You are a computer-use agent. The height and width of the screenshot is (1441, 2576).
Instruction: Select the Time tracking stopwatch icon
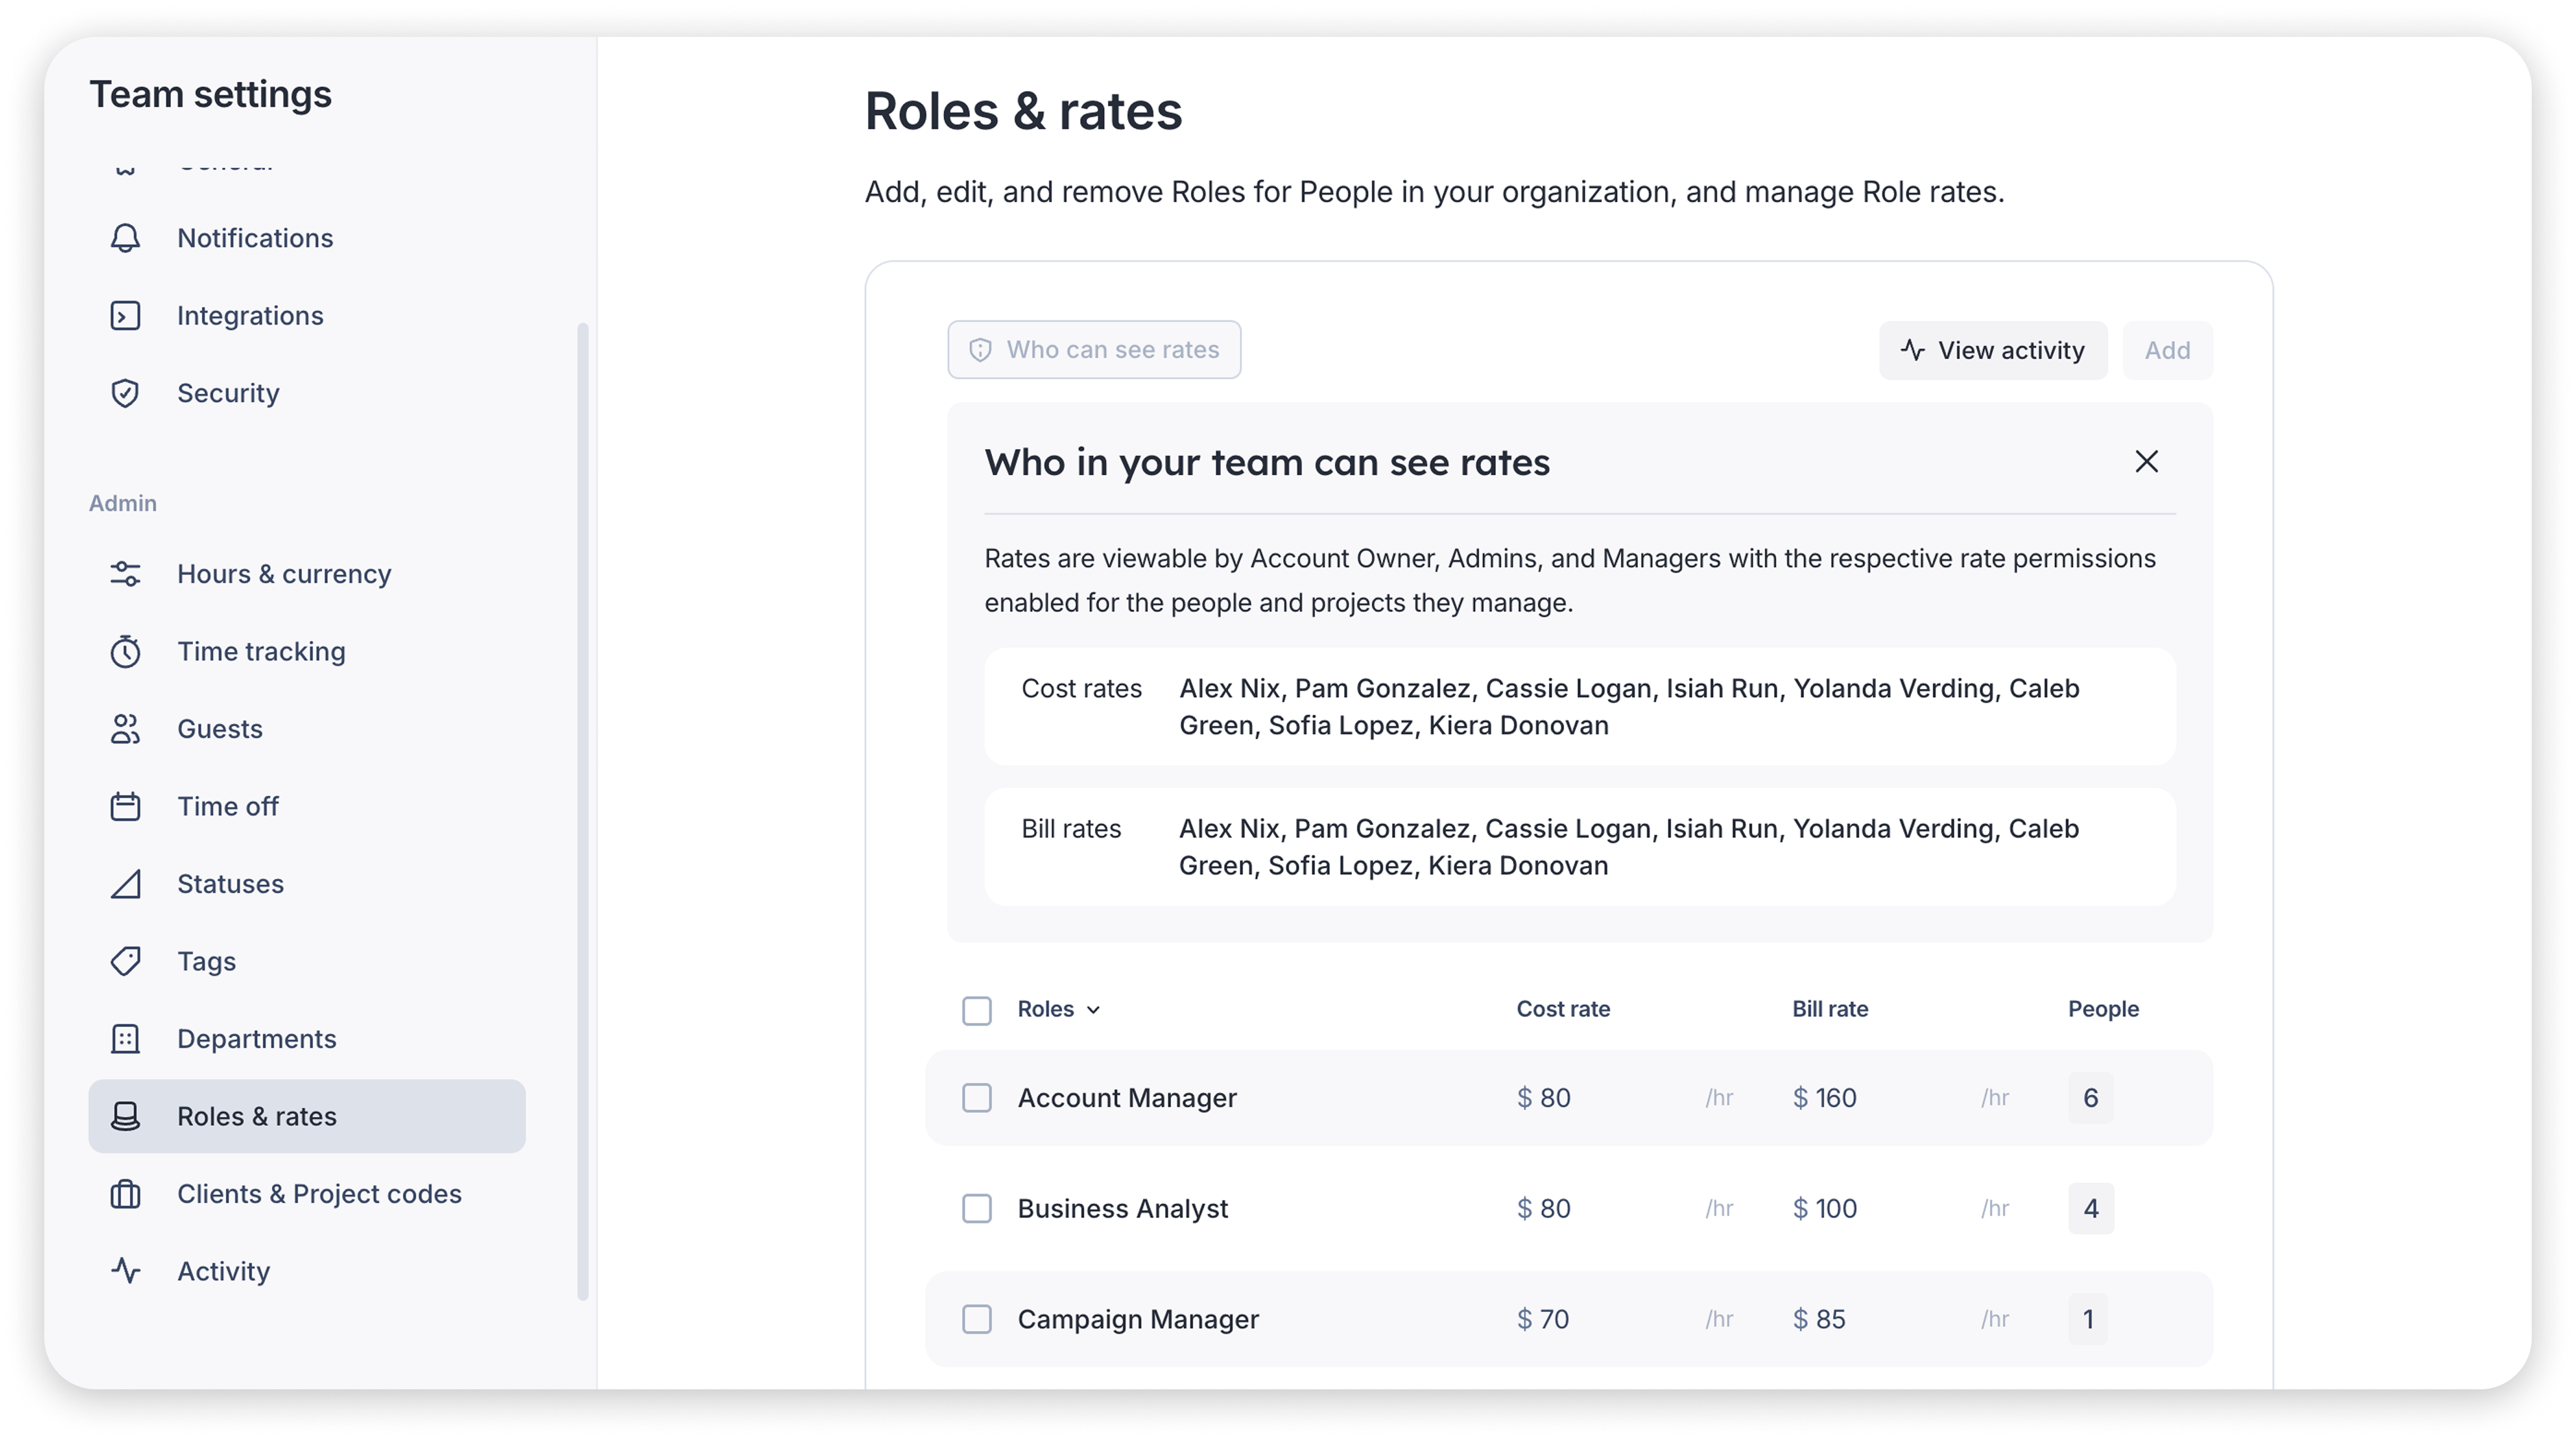click(125, 651)
